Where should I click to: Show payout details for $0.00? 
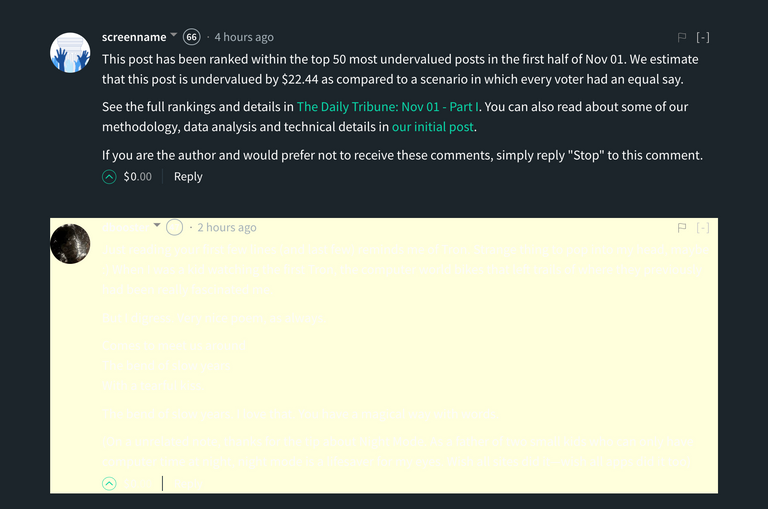click(138, 176)
